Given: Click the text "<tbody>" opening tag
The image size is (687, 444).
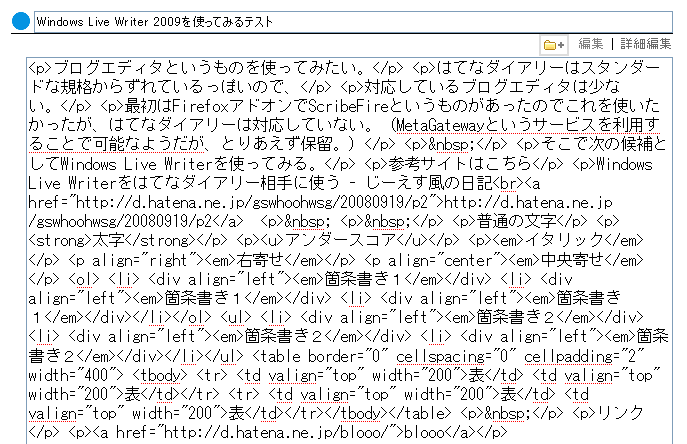Looking at the screenshot, I should coord(160,376).
